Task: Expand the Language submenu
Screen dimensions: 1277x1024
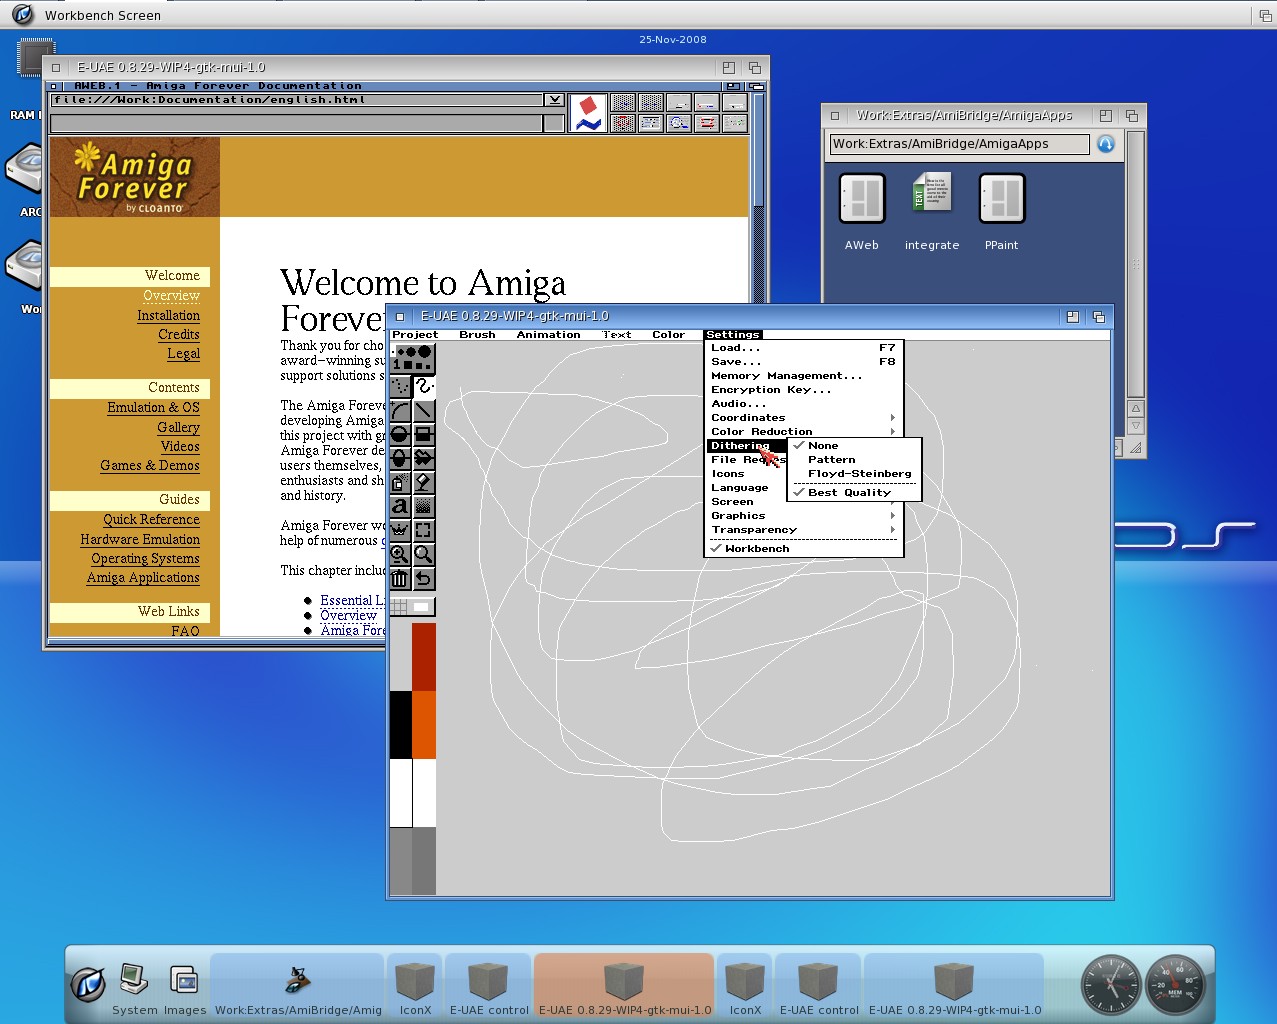Action: (748, 488)
